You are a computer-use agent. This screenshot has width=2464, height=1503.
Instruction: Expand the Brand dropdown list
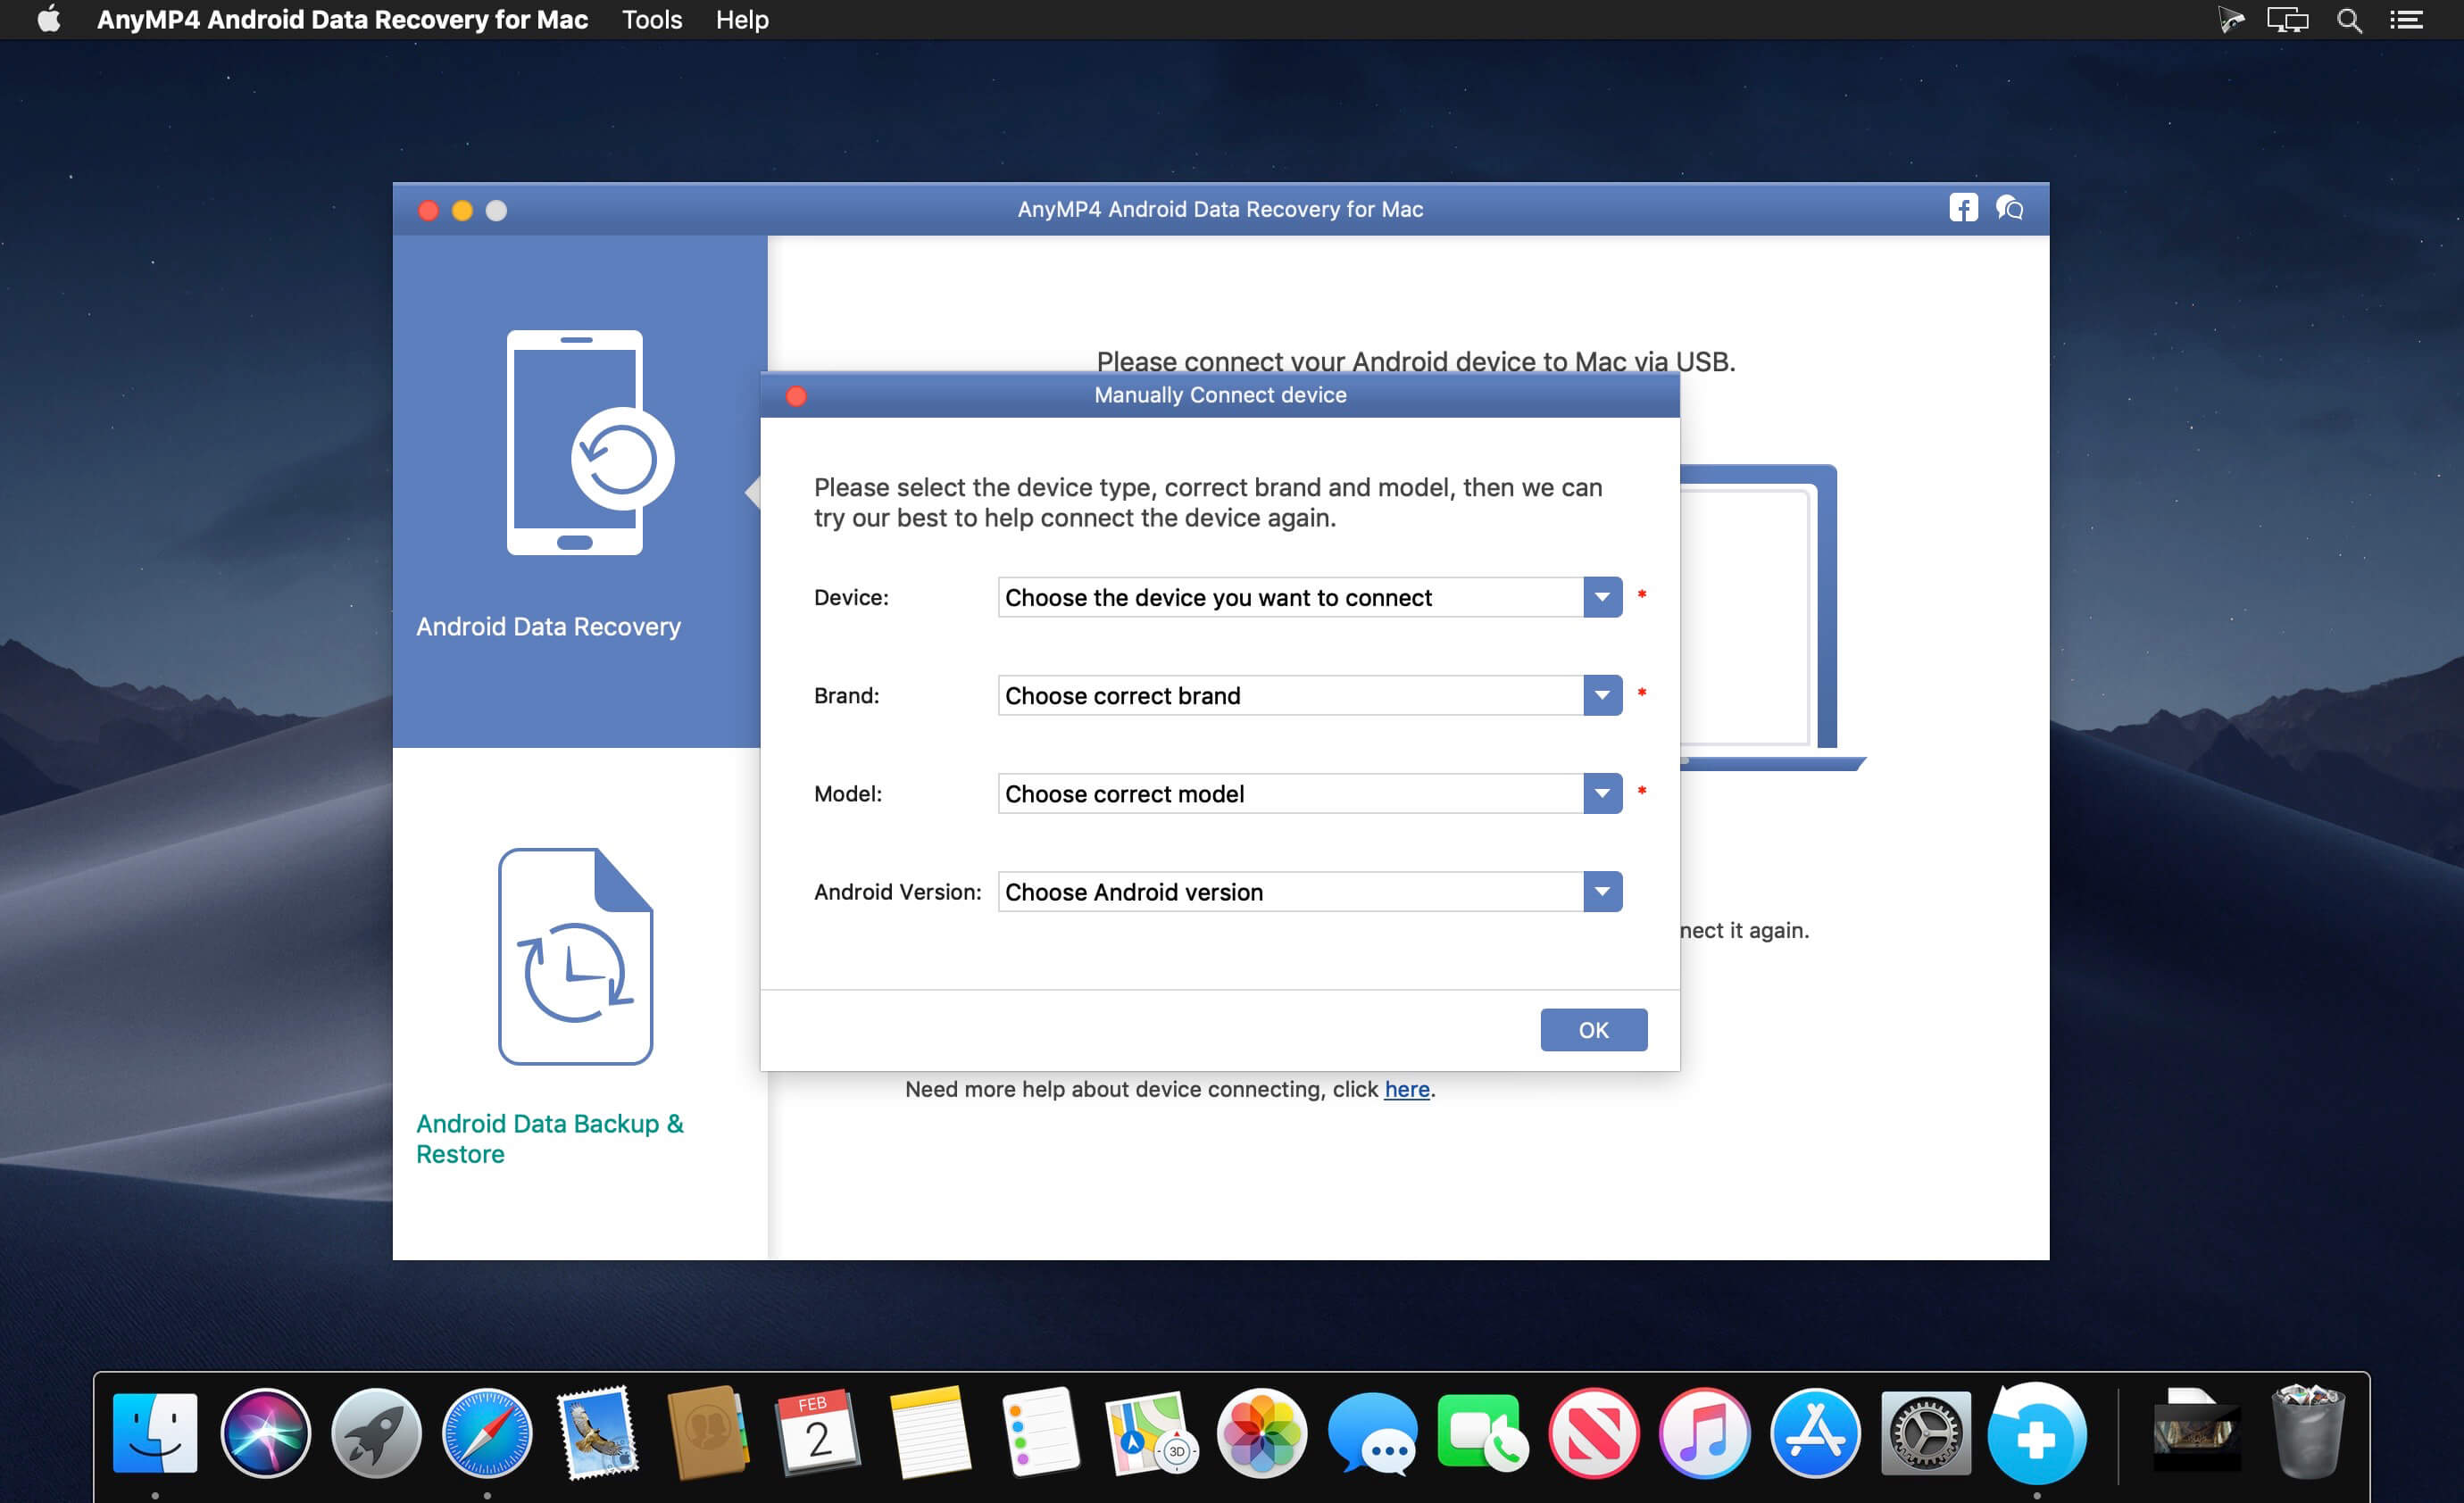coord(1602,695)
